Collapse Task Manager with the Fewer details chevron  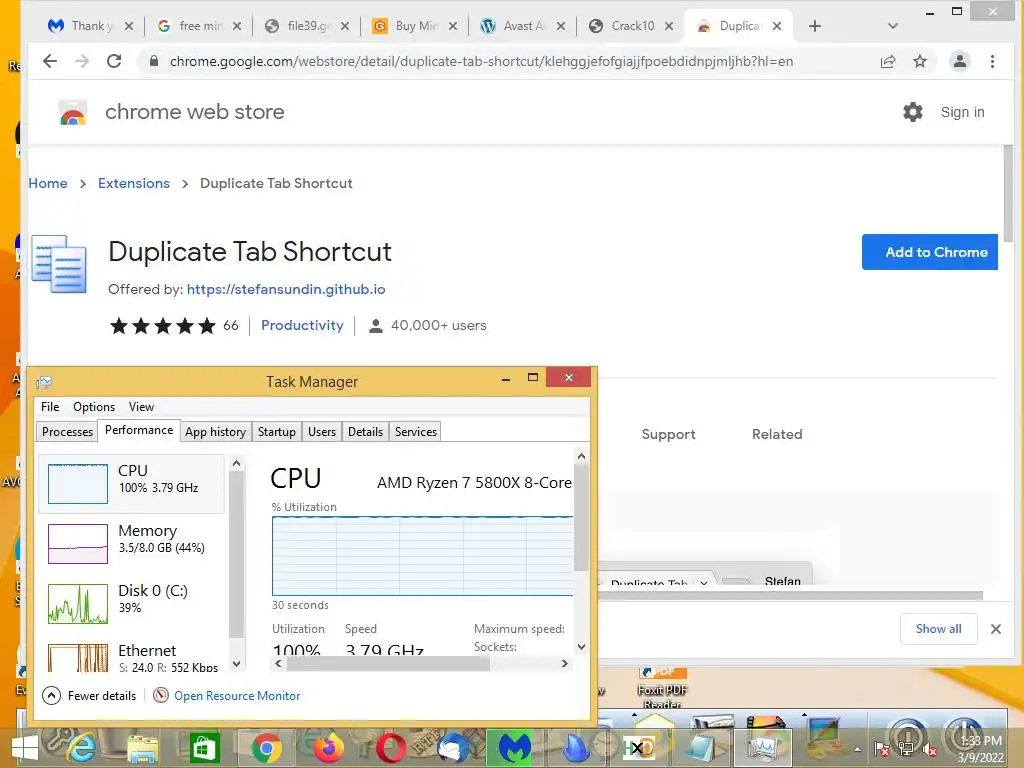(52, 696)
